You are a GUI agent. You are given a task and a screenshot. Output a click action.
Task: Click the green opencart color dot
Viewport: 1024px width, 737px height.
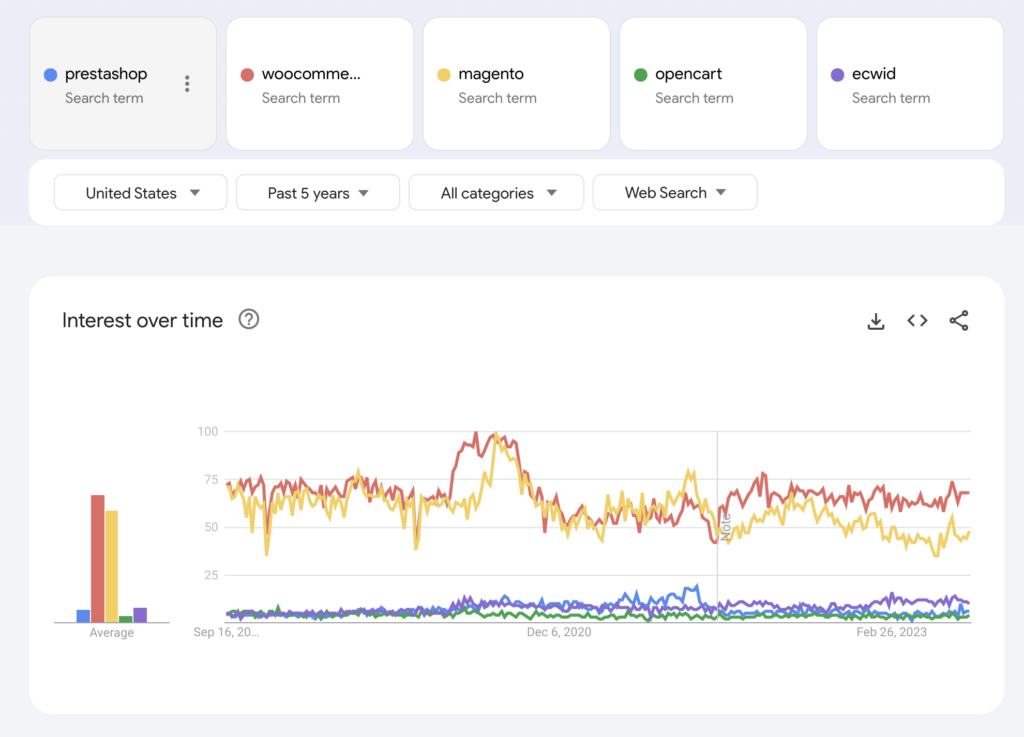(x=641, y=74)
